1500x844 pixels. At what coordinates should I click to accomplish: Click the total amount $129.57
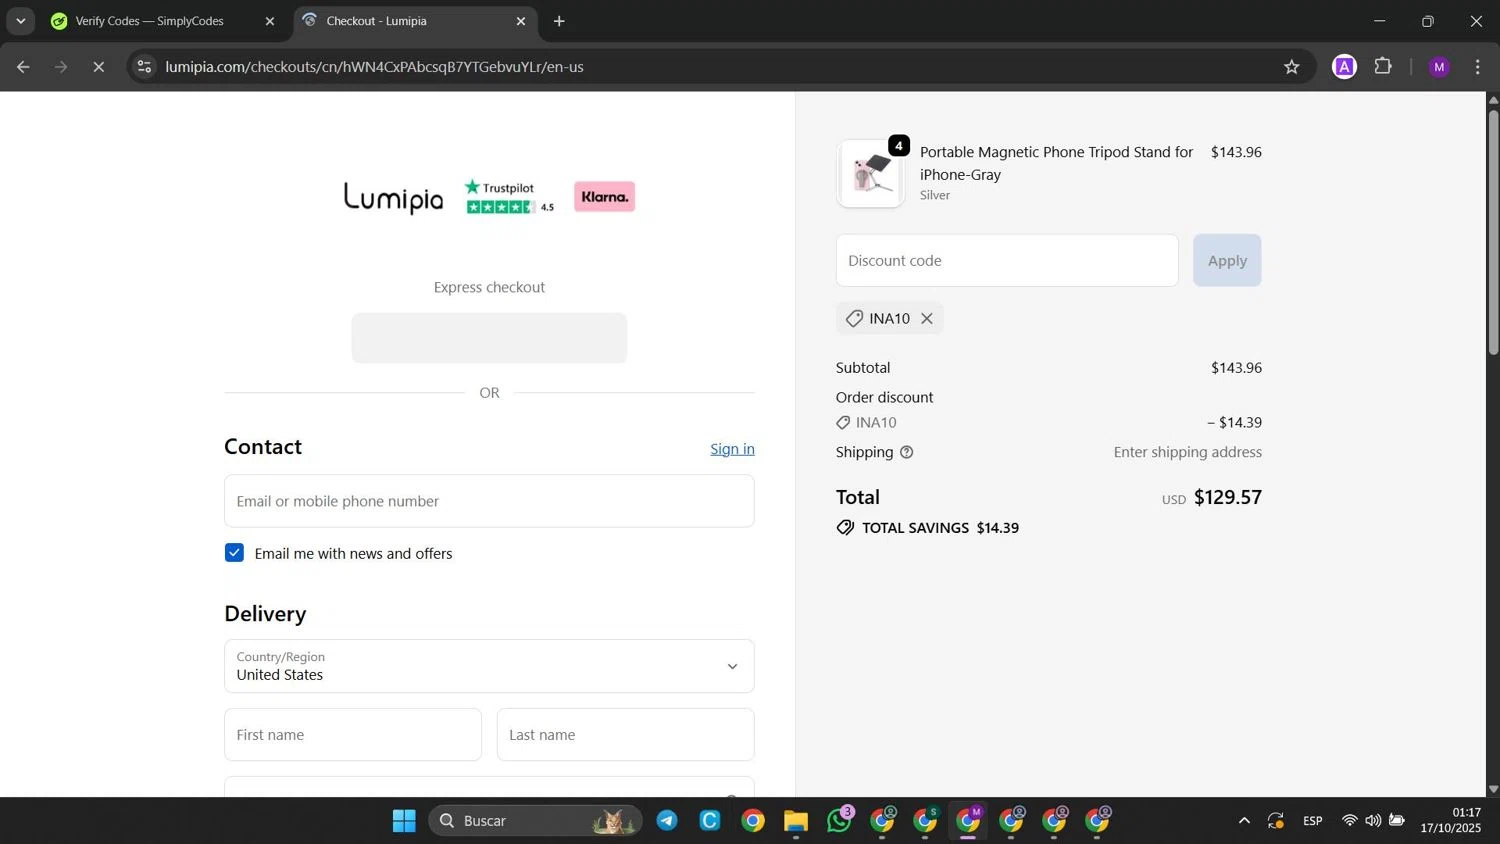1228,497
